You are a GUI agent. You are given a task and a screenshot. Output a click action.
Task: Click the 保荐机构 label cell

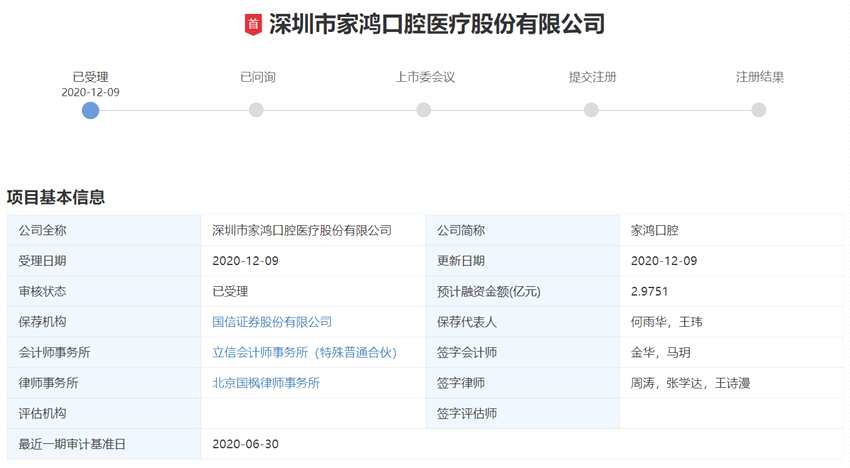[104, 322]
